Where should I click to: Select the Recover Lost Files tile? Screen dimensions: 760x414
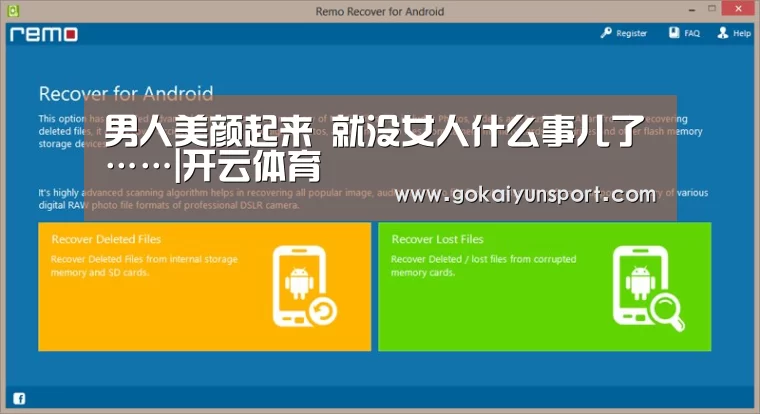[544, 287]
